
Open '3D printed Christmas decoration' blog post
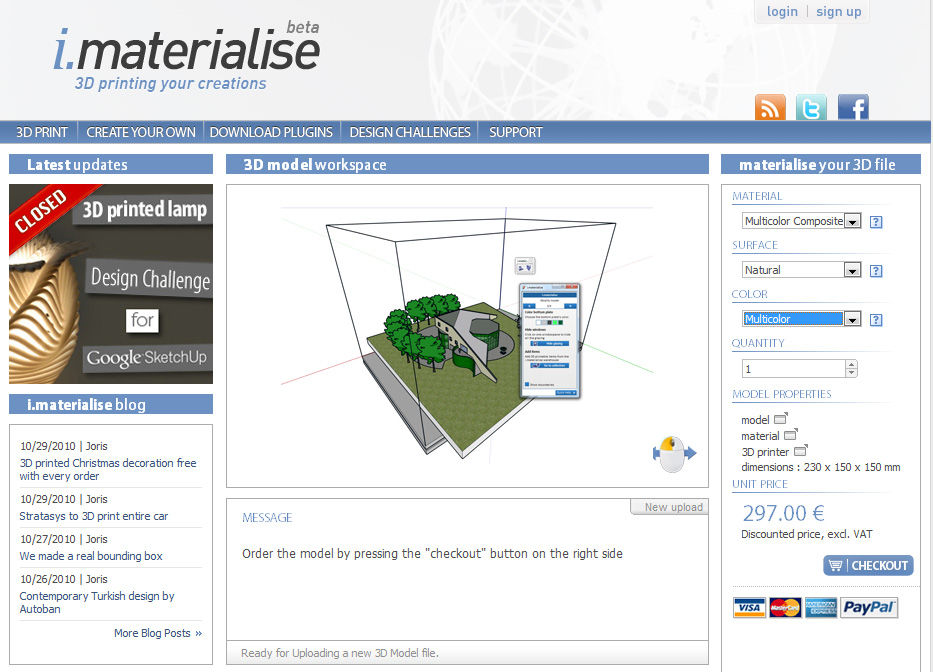pos(108,470)
